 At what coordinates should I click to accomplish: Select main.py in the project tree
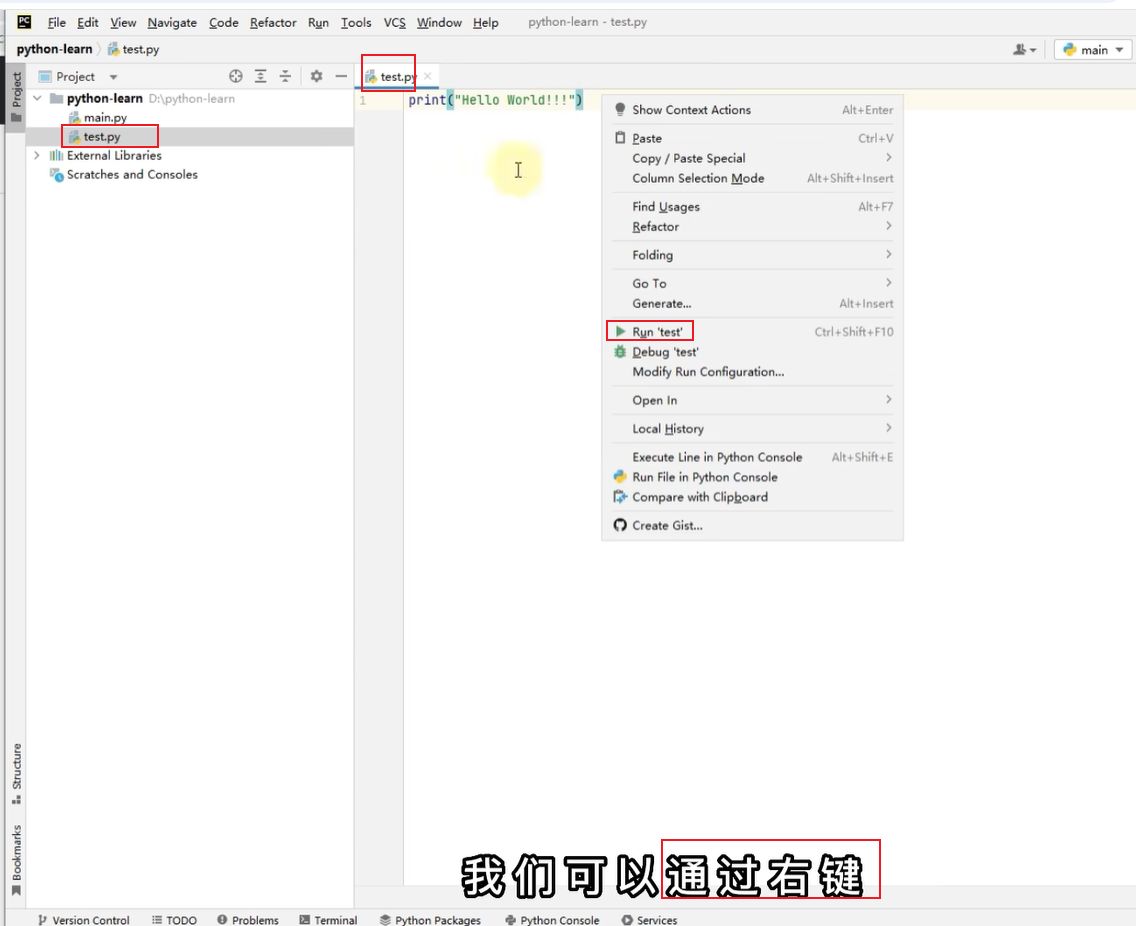pos(105,118)
